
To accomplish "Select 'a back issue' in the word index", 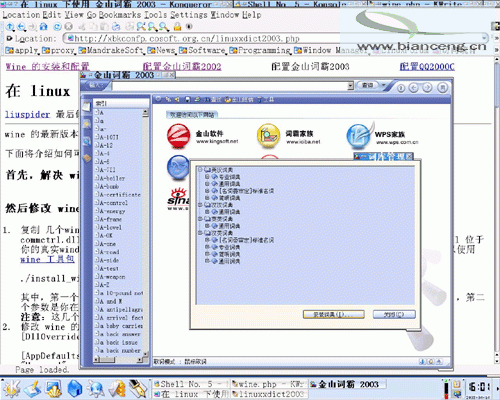I will [x=118, y=342].
